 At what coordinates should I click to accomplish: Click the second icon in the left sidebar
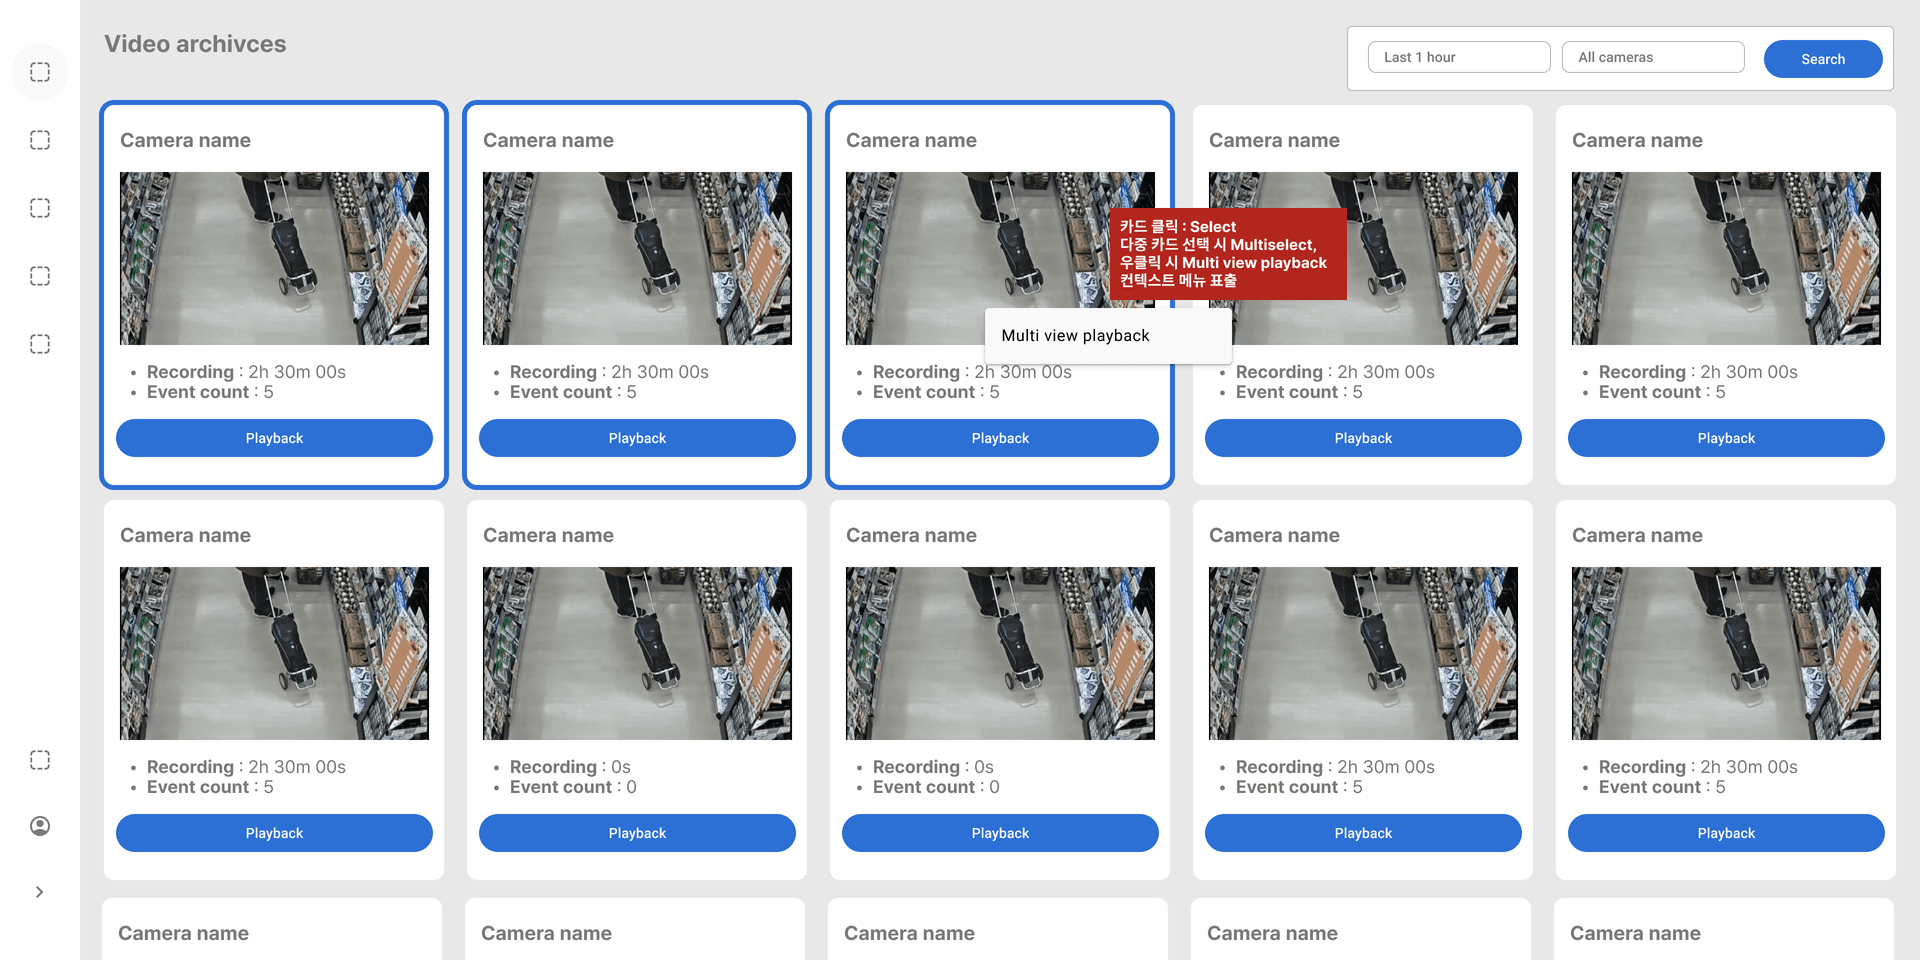click(x=40, y=140)
